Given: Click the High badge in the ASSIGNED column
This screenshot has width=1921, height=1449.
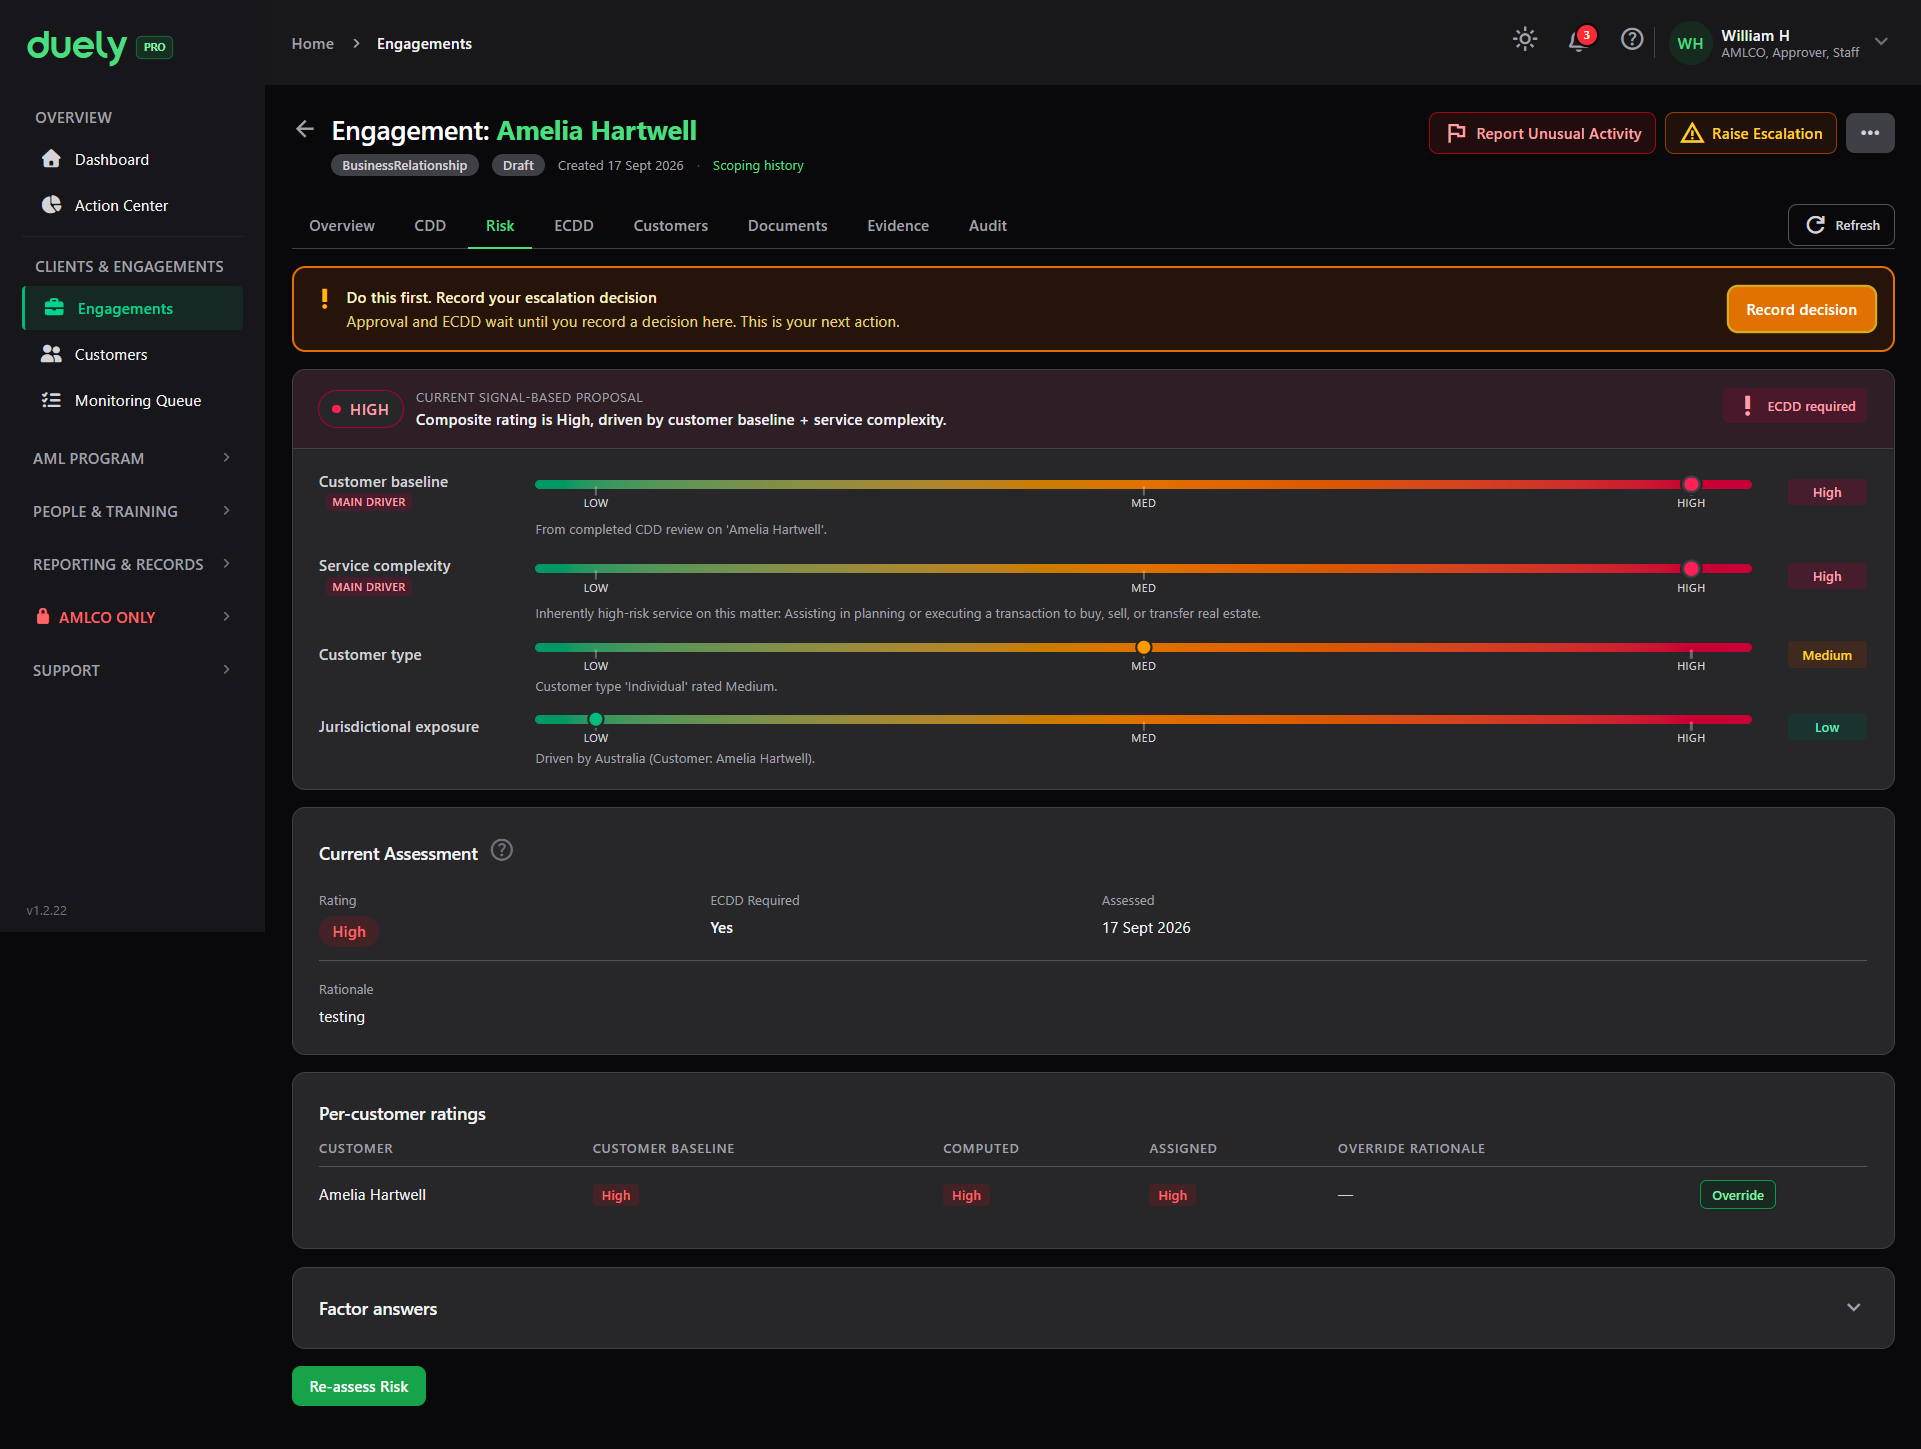Looking at the screenshot, I should (x=1172, y=1195).
